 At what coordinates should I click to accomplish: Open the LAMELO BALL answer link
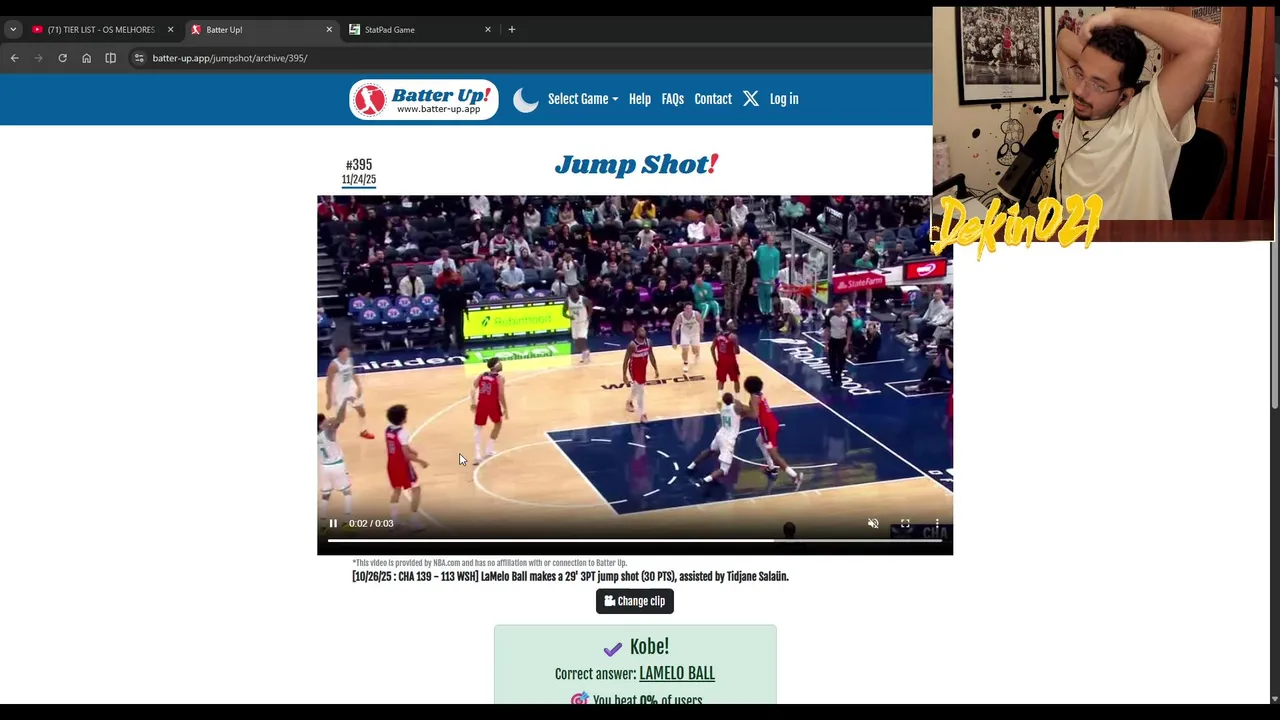(677, 674)
